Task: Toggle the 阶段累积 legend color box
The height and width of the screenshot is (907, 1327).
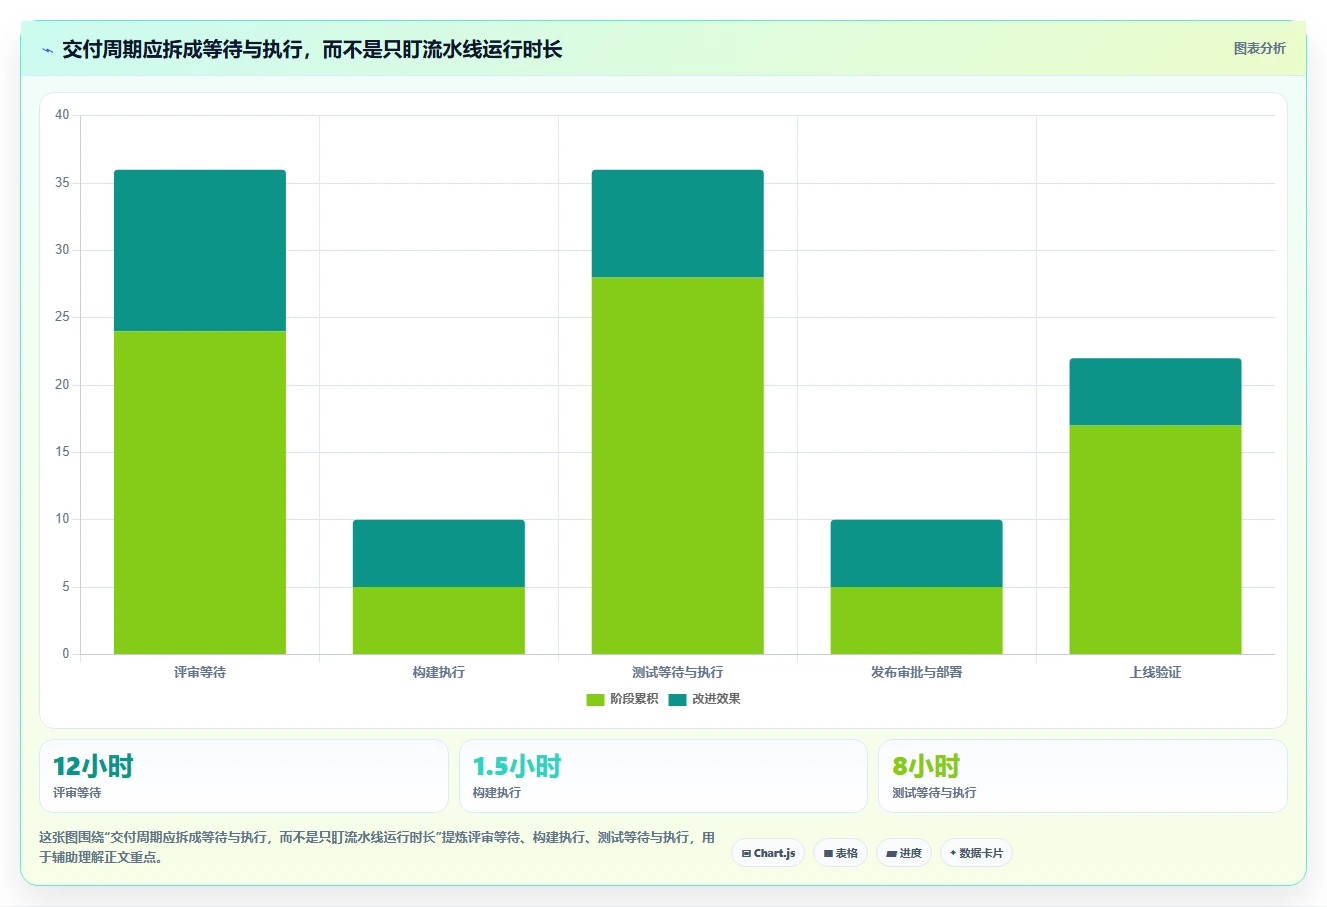Action: tap(595, 699)
